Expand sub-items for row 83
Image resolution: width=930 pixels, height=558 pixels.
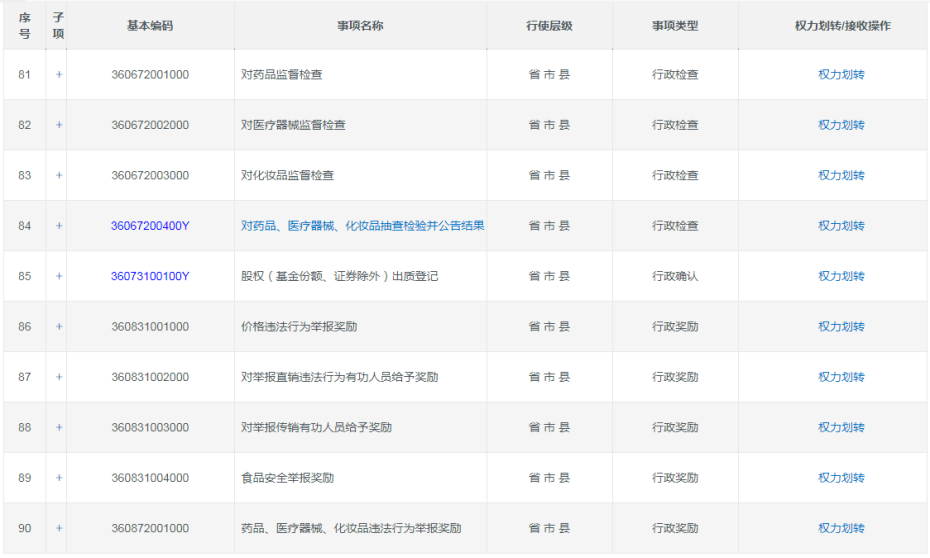[59, 176]
